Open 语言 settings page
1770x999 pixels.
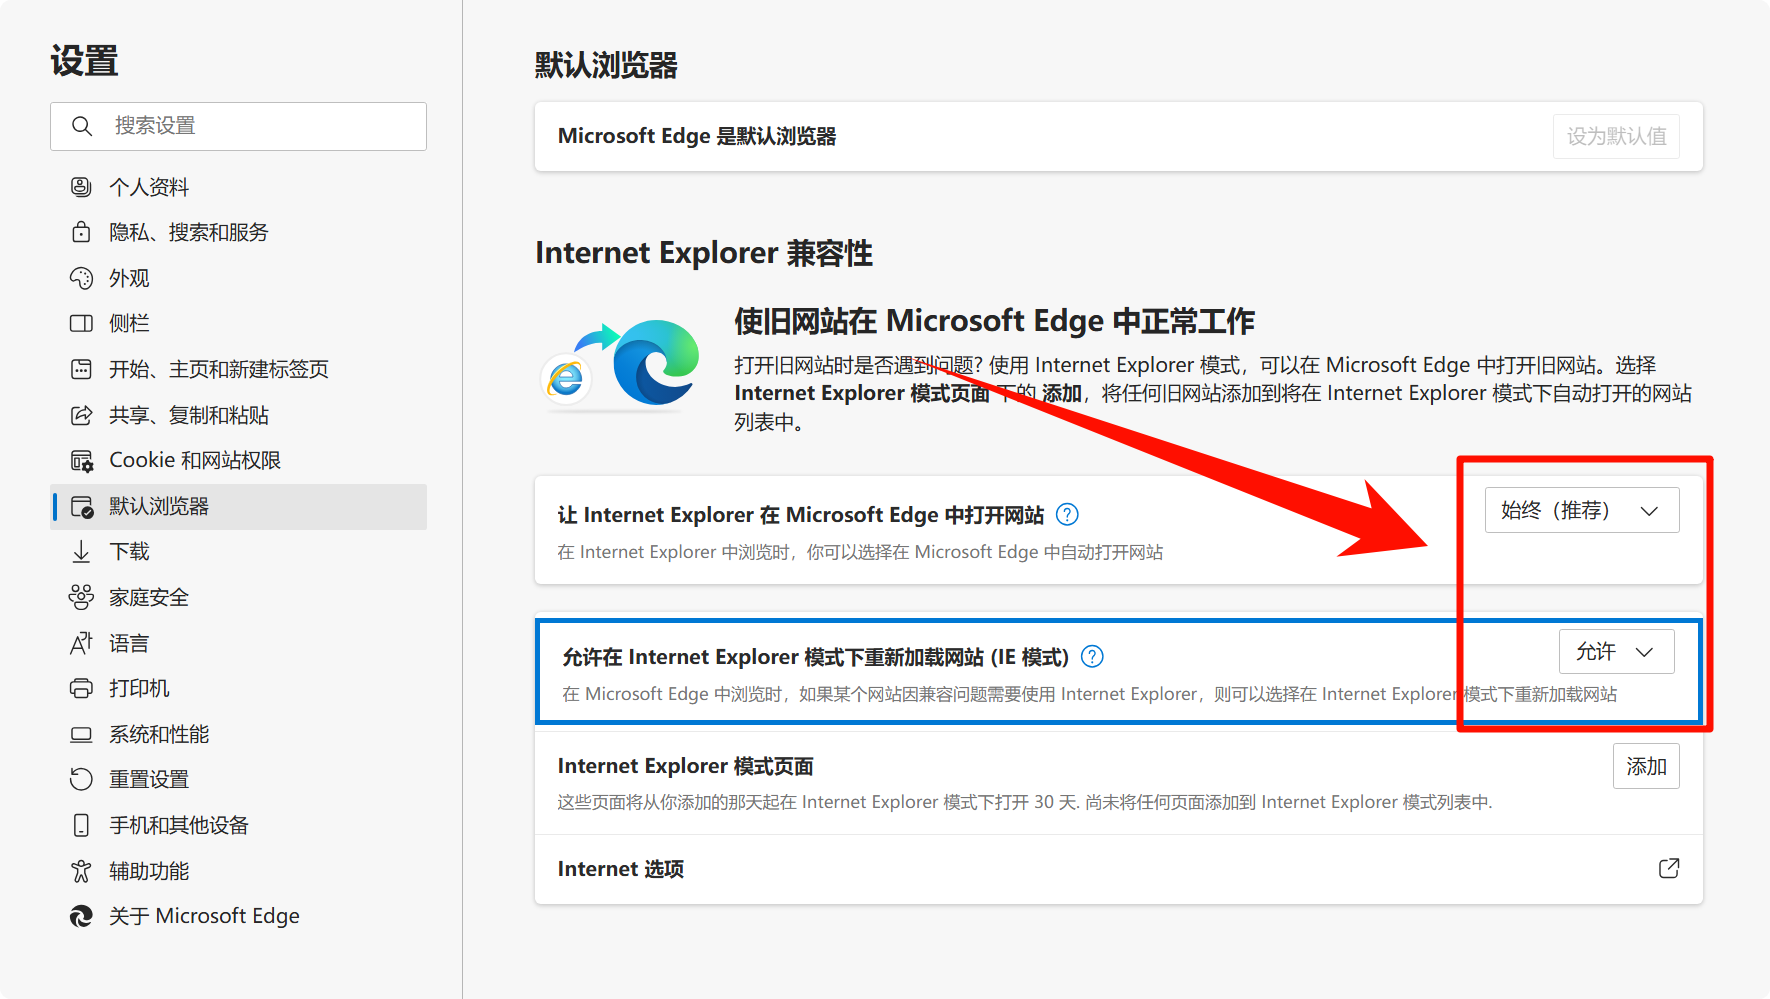[x=239, y=643]
